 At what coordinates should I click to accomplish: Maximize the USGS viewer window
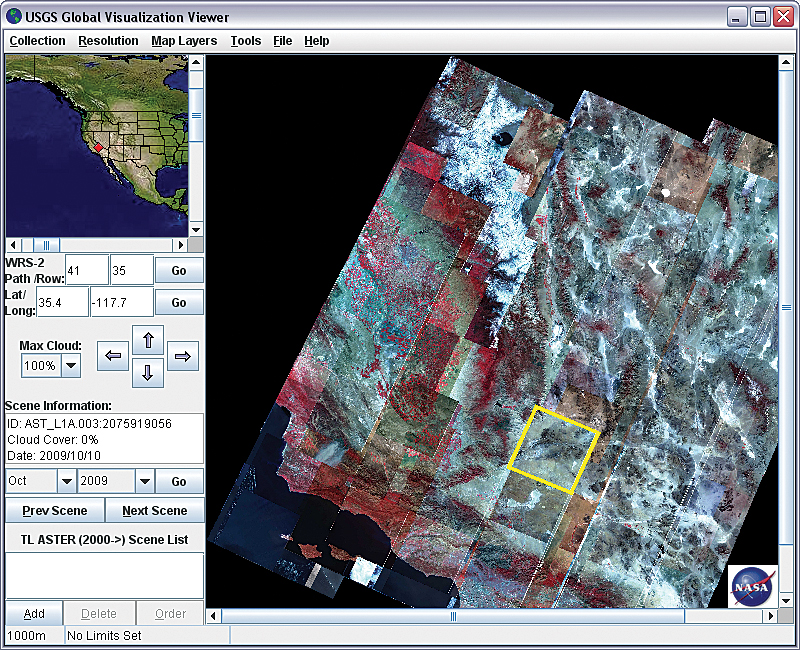coord(760,17)
